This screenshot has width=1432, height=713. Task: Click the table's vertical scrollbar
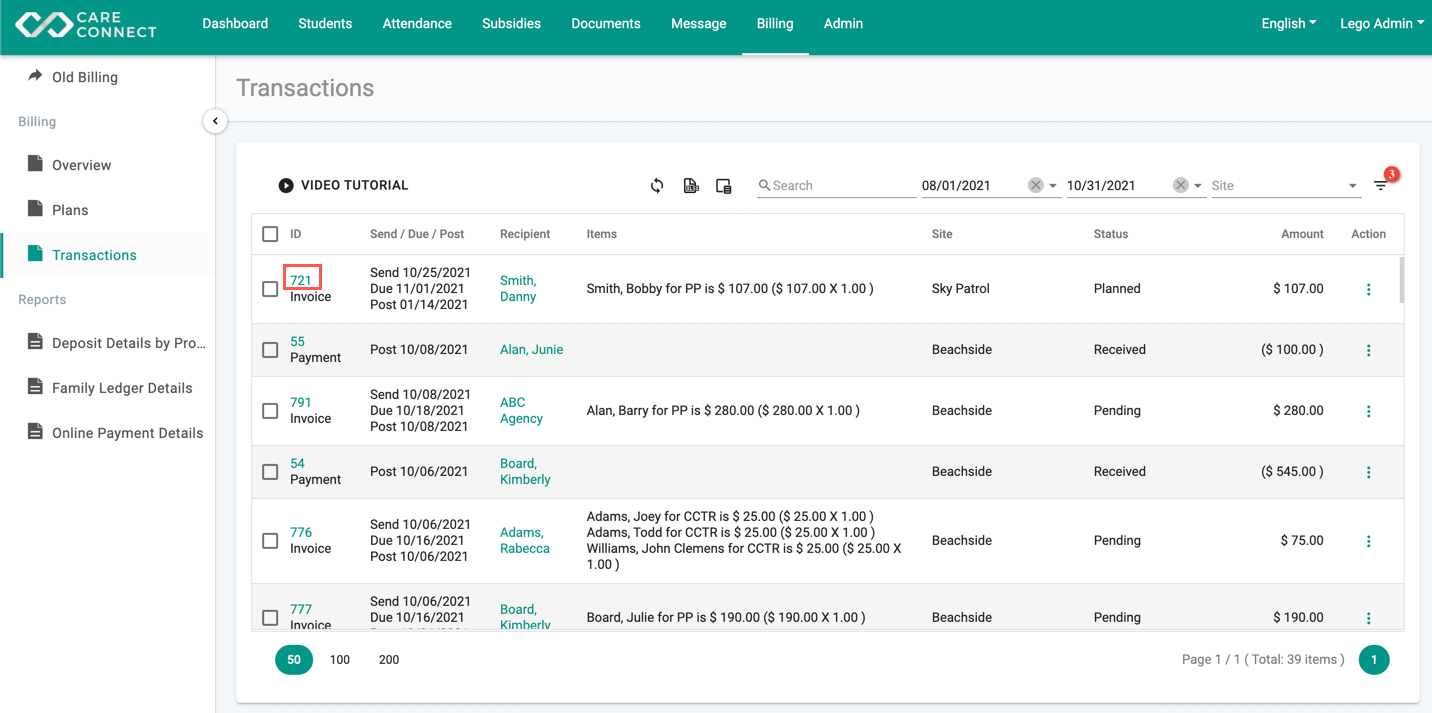(1401, 279)
